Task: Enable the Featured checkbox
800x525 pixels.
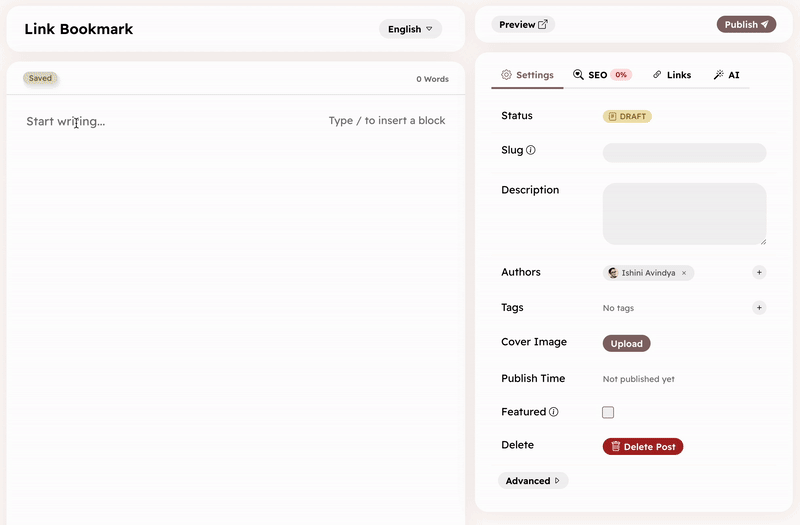Action: [x=608, y=412]
